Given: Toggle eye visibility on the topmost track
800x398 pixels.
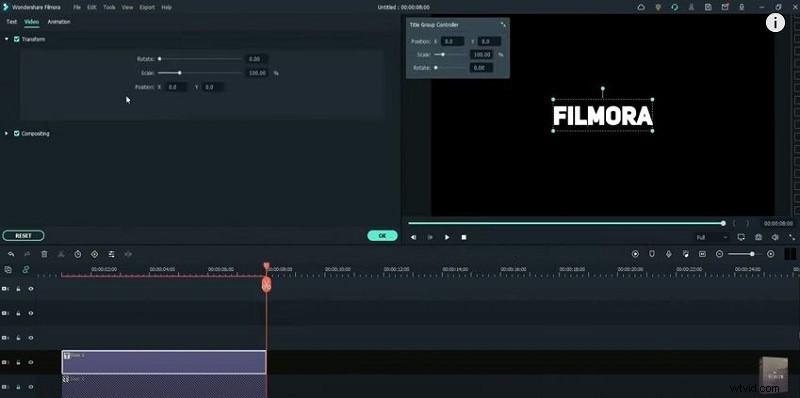Looking at the screenshot, I should (31, 289).
